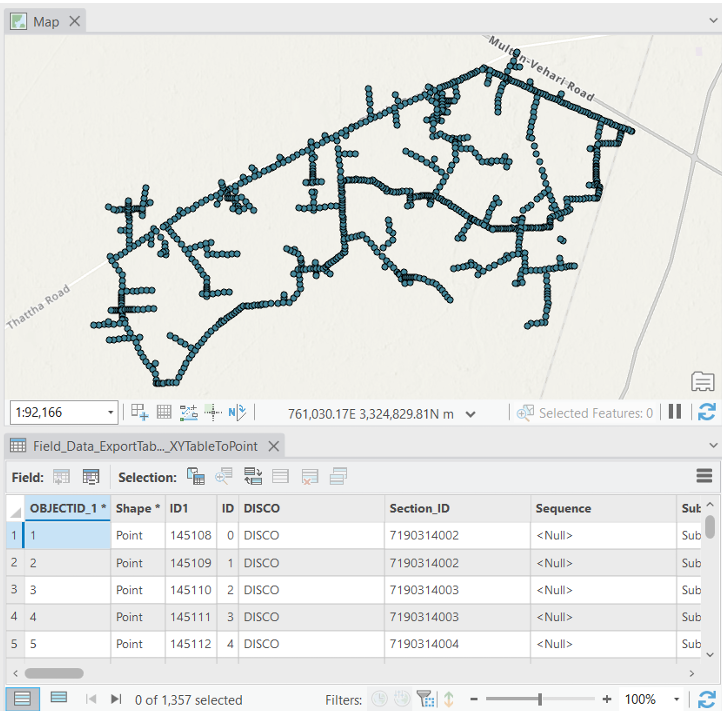Screen dimensions: 722x711
Task: Go to first table record
Action: coord(91,699)
